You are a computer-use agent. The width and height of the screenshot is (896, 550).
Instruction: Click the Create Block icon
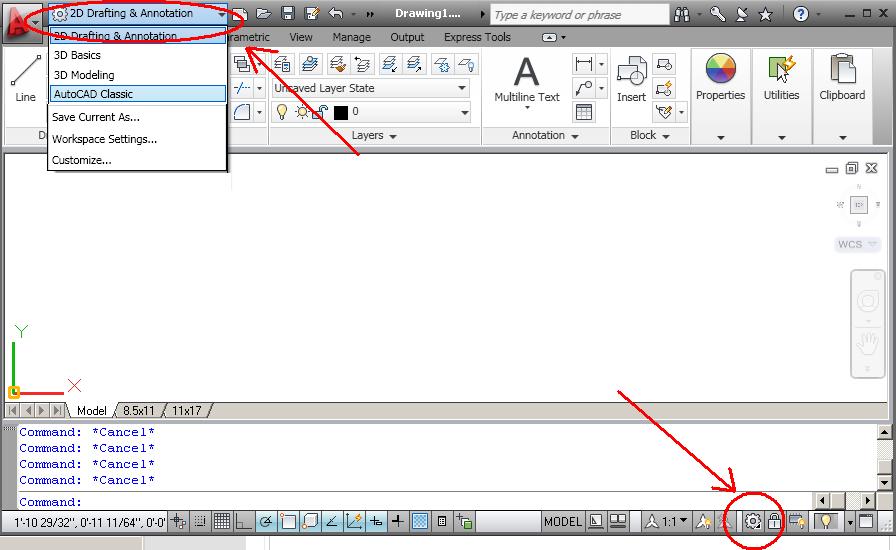[x=664, y=64]
